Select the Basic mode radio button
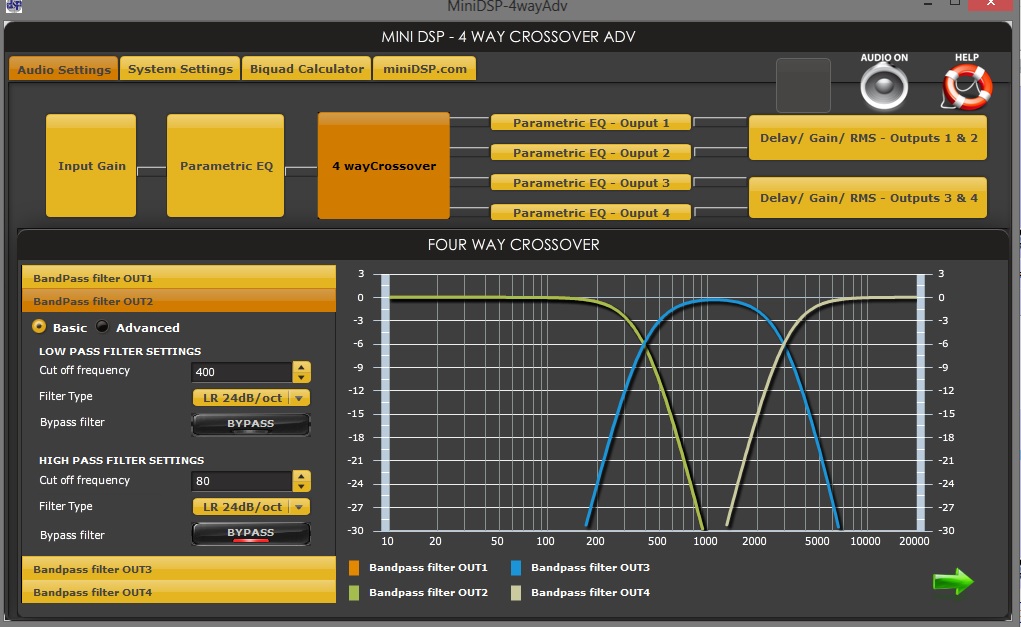The image size is (1021, 627). (x=39, y=326)
